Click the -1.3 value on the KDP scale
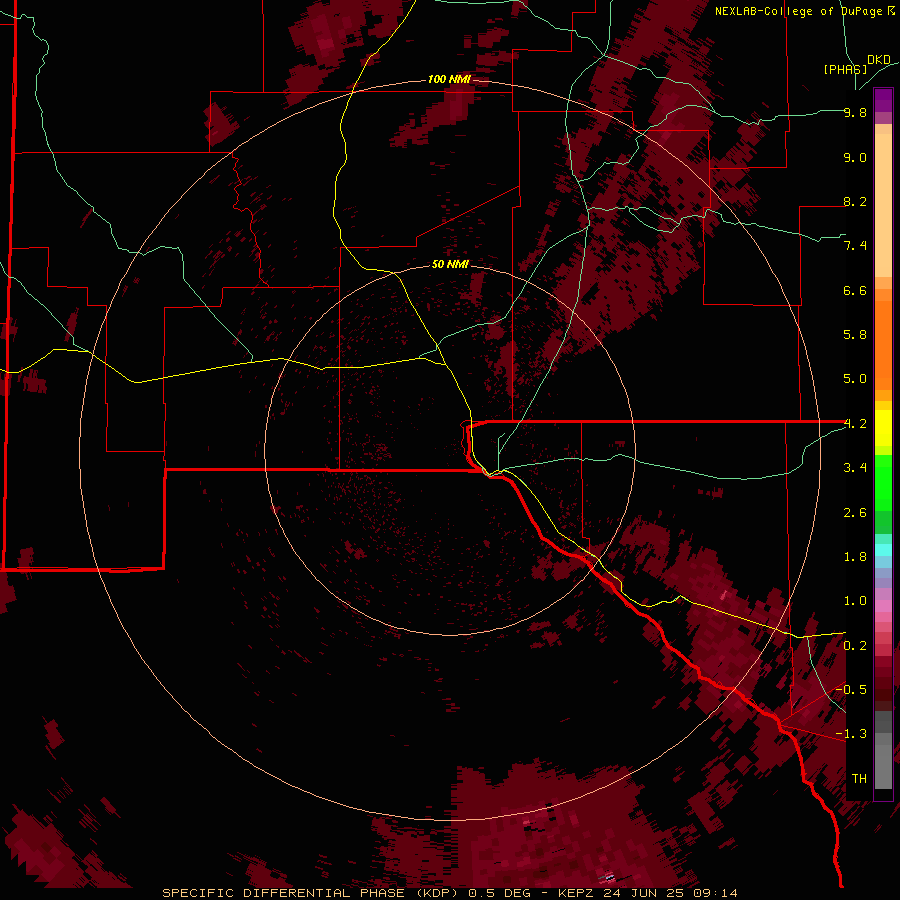Viewport: 900px width, 900px height. 851,734
